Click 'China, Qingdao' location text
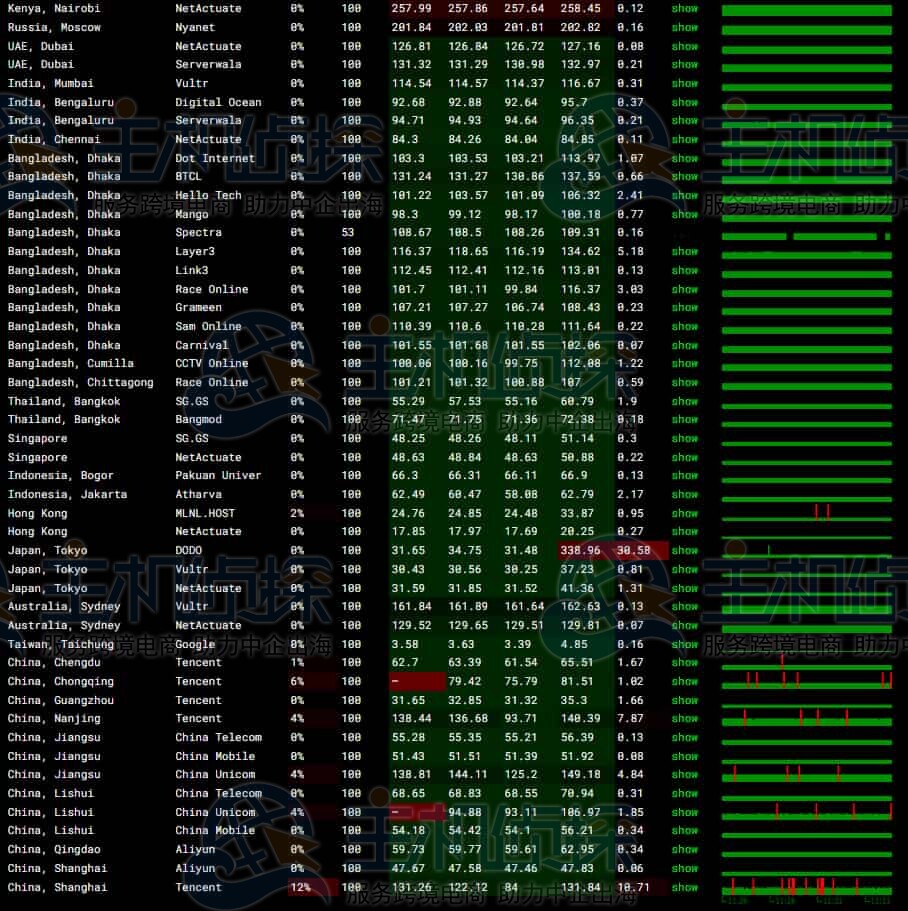The height and width of the screenshot is (911, 908). 53,849
